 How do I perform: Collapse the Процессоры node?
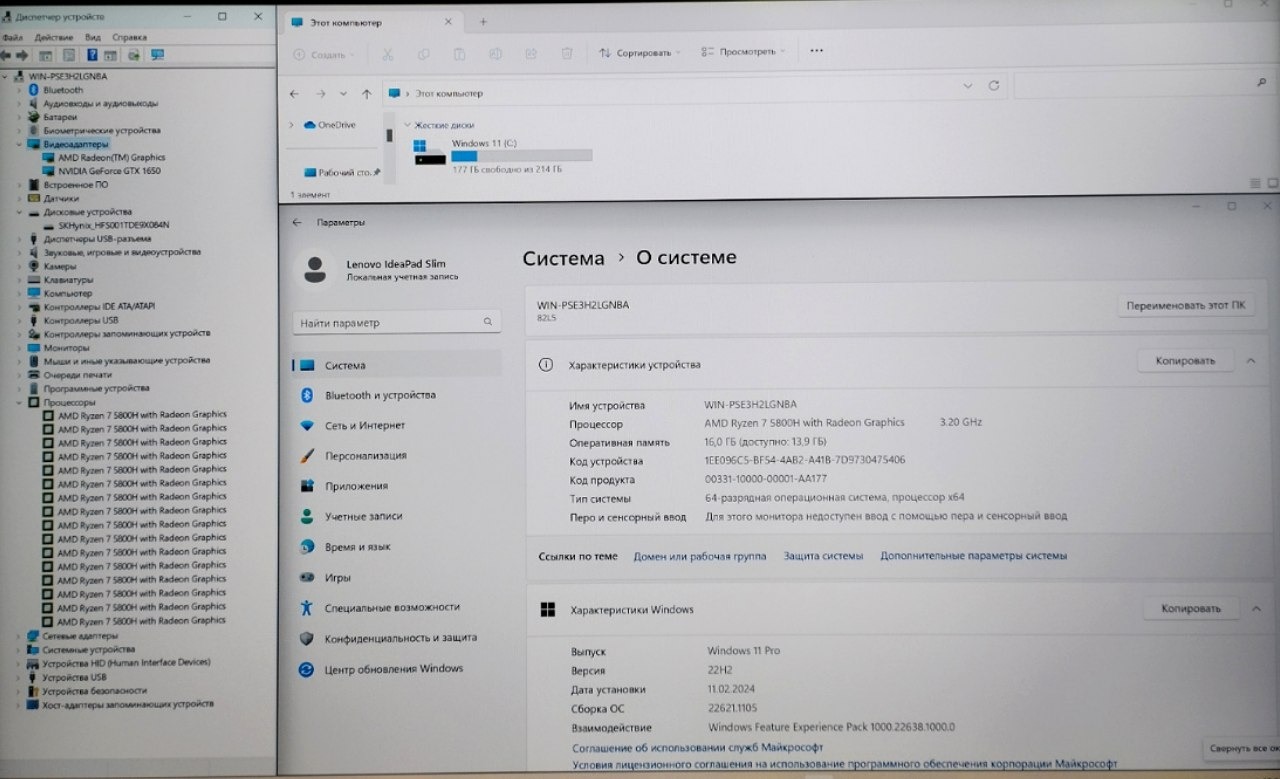click(18, 402)
